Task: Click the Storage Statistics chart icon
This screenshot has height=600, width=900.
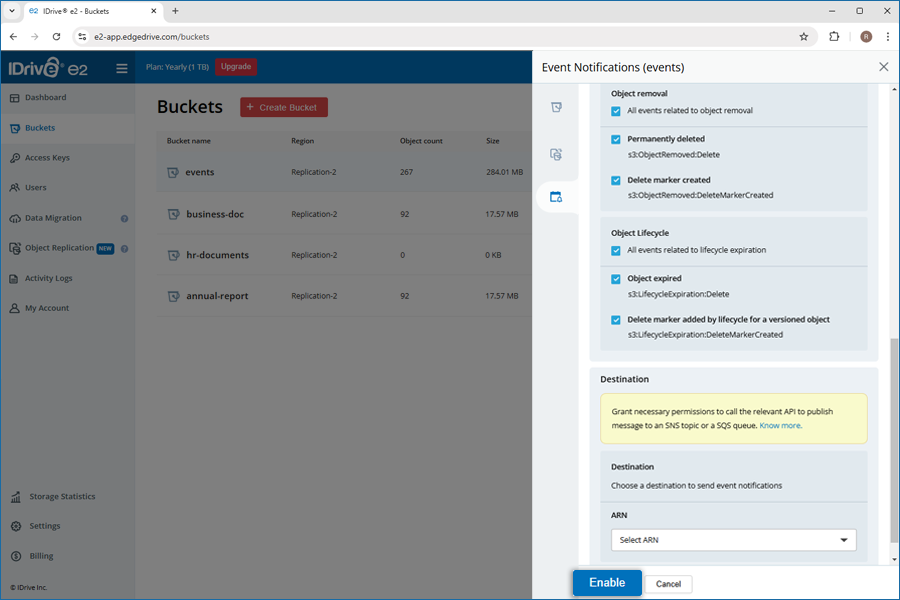Action: 15,497
